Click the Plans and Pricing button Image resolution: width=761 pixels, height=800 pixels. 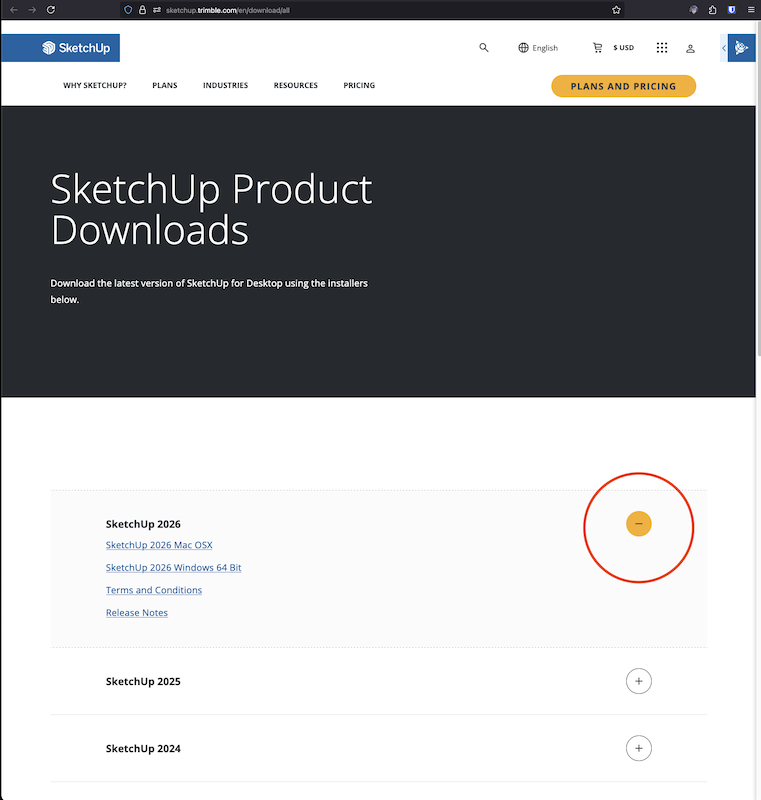pos(623,86)
